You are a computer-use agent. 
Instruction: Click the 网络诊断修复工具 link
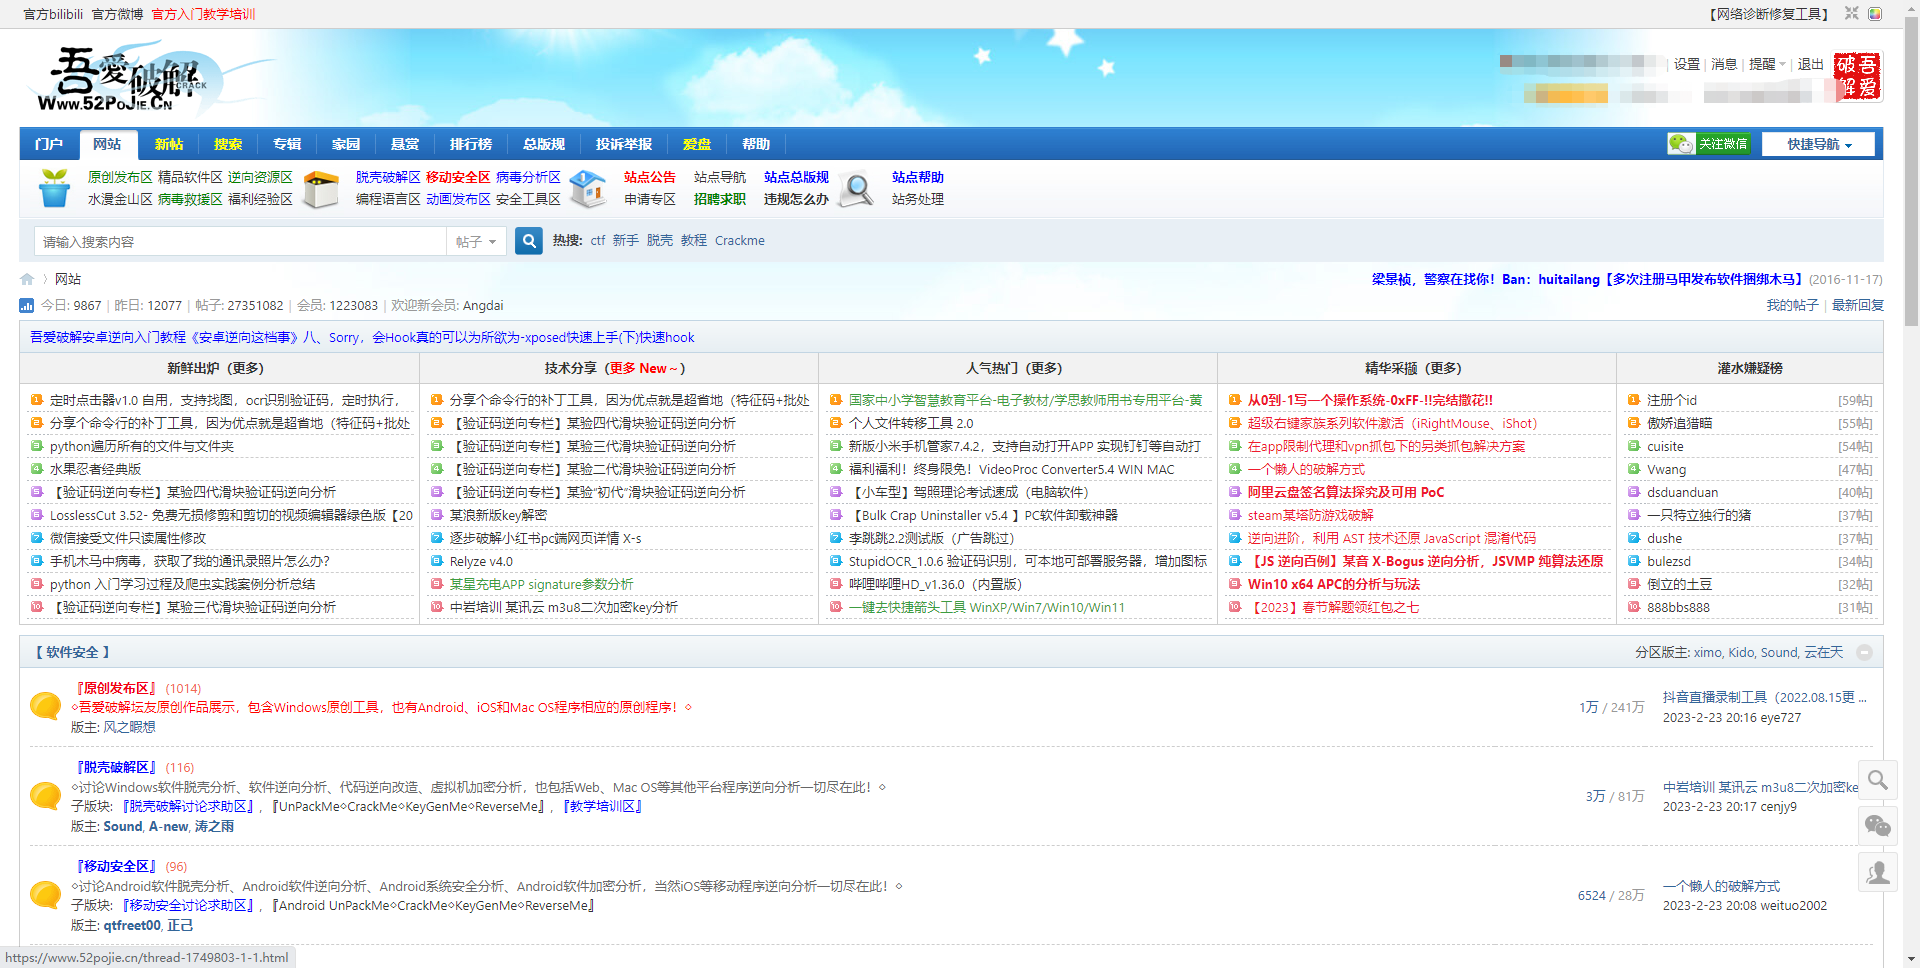(1768, 14)
